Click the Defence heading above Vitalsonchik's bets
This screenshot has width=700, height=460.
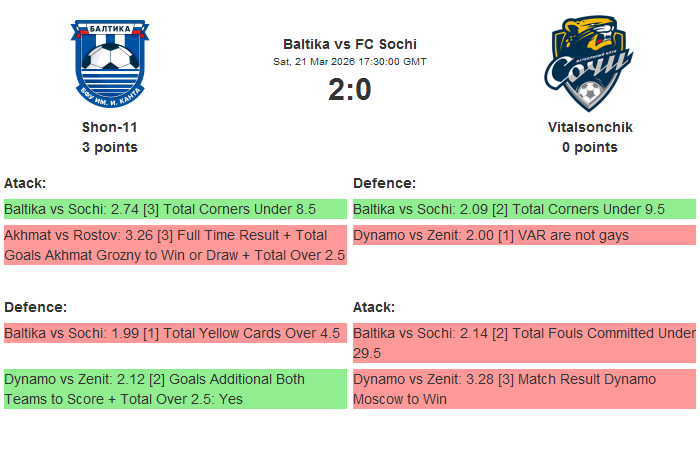[x=384, y=183]
